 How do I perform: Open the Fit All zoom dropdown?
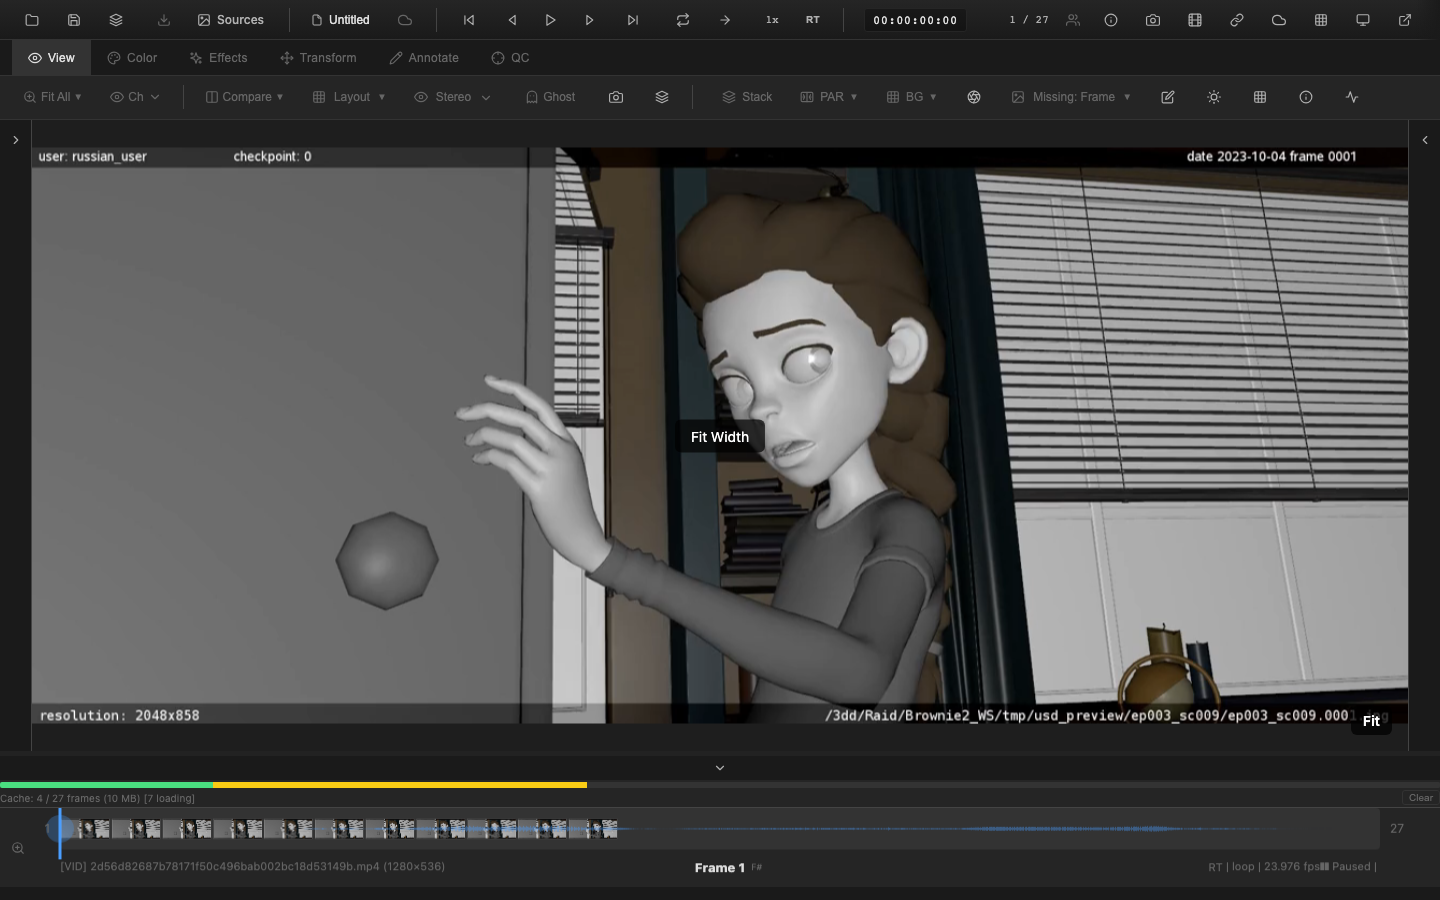click(x=52, y=97)
